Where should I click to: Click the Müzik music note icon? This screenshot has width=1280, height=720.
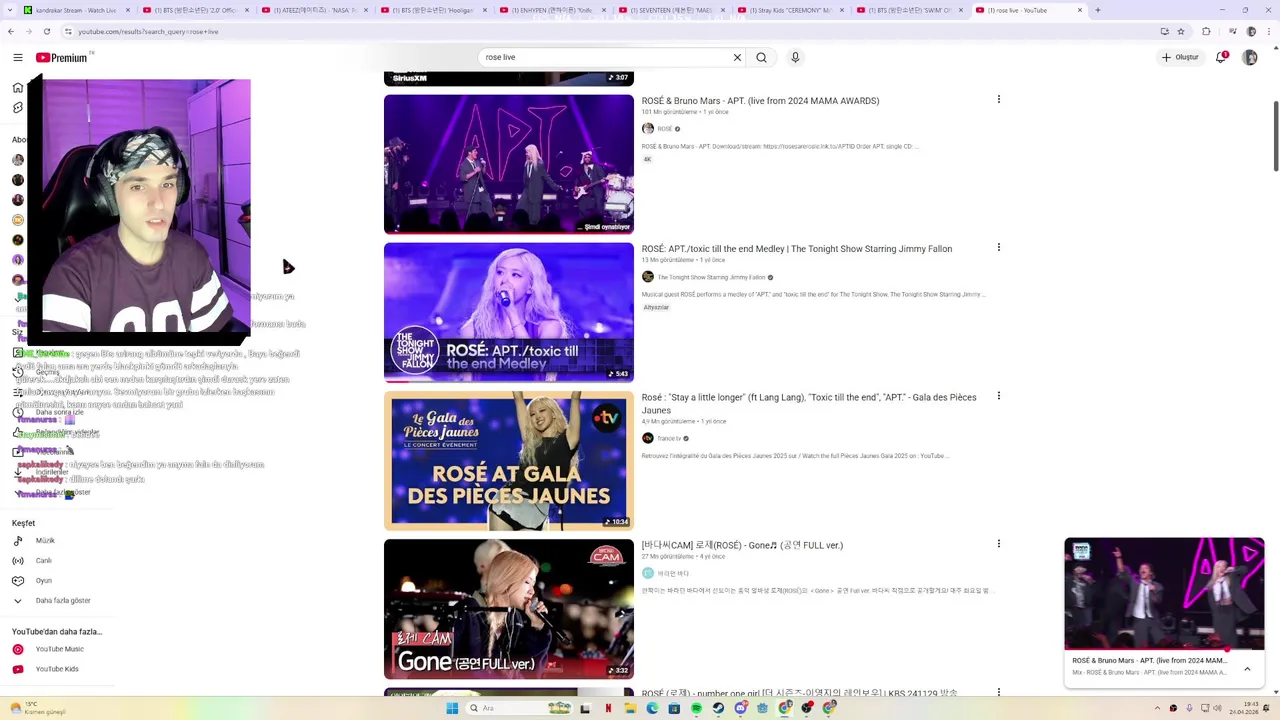pos(18,541)
